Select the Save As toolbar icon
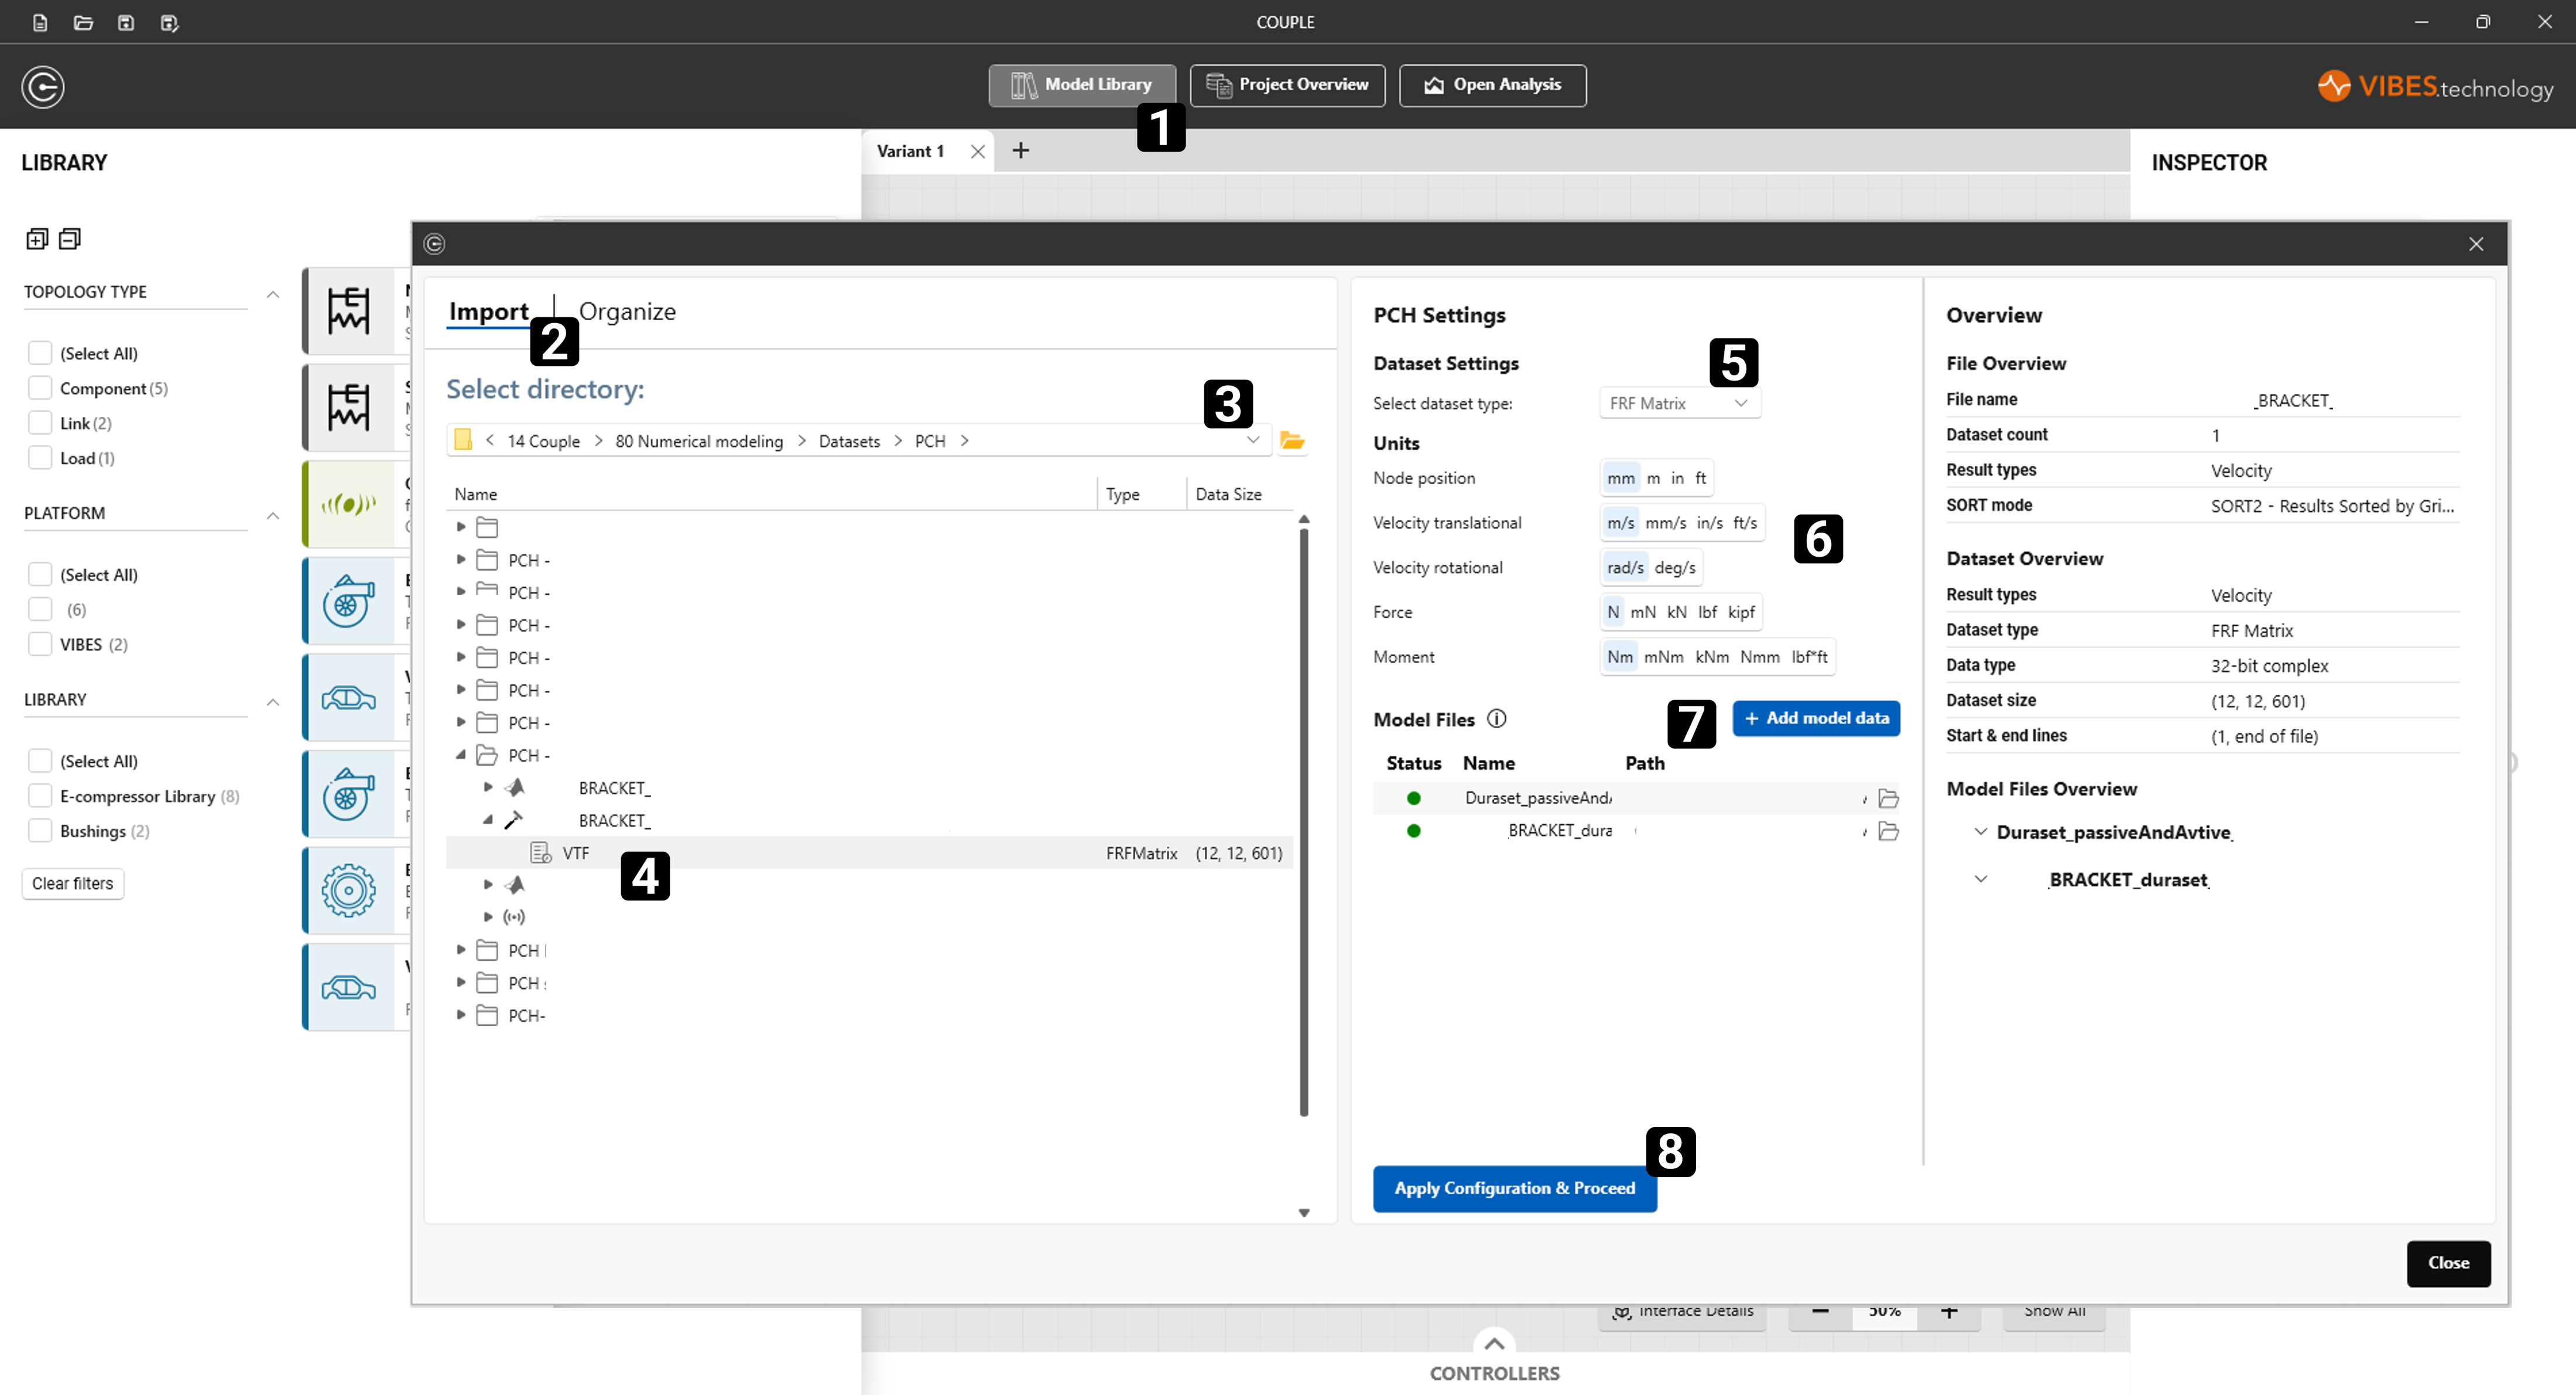Image resolution: width=2576 pixels, height=1395 pixels. [169, 22]
